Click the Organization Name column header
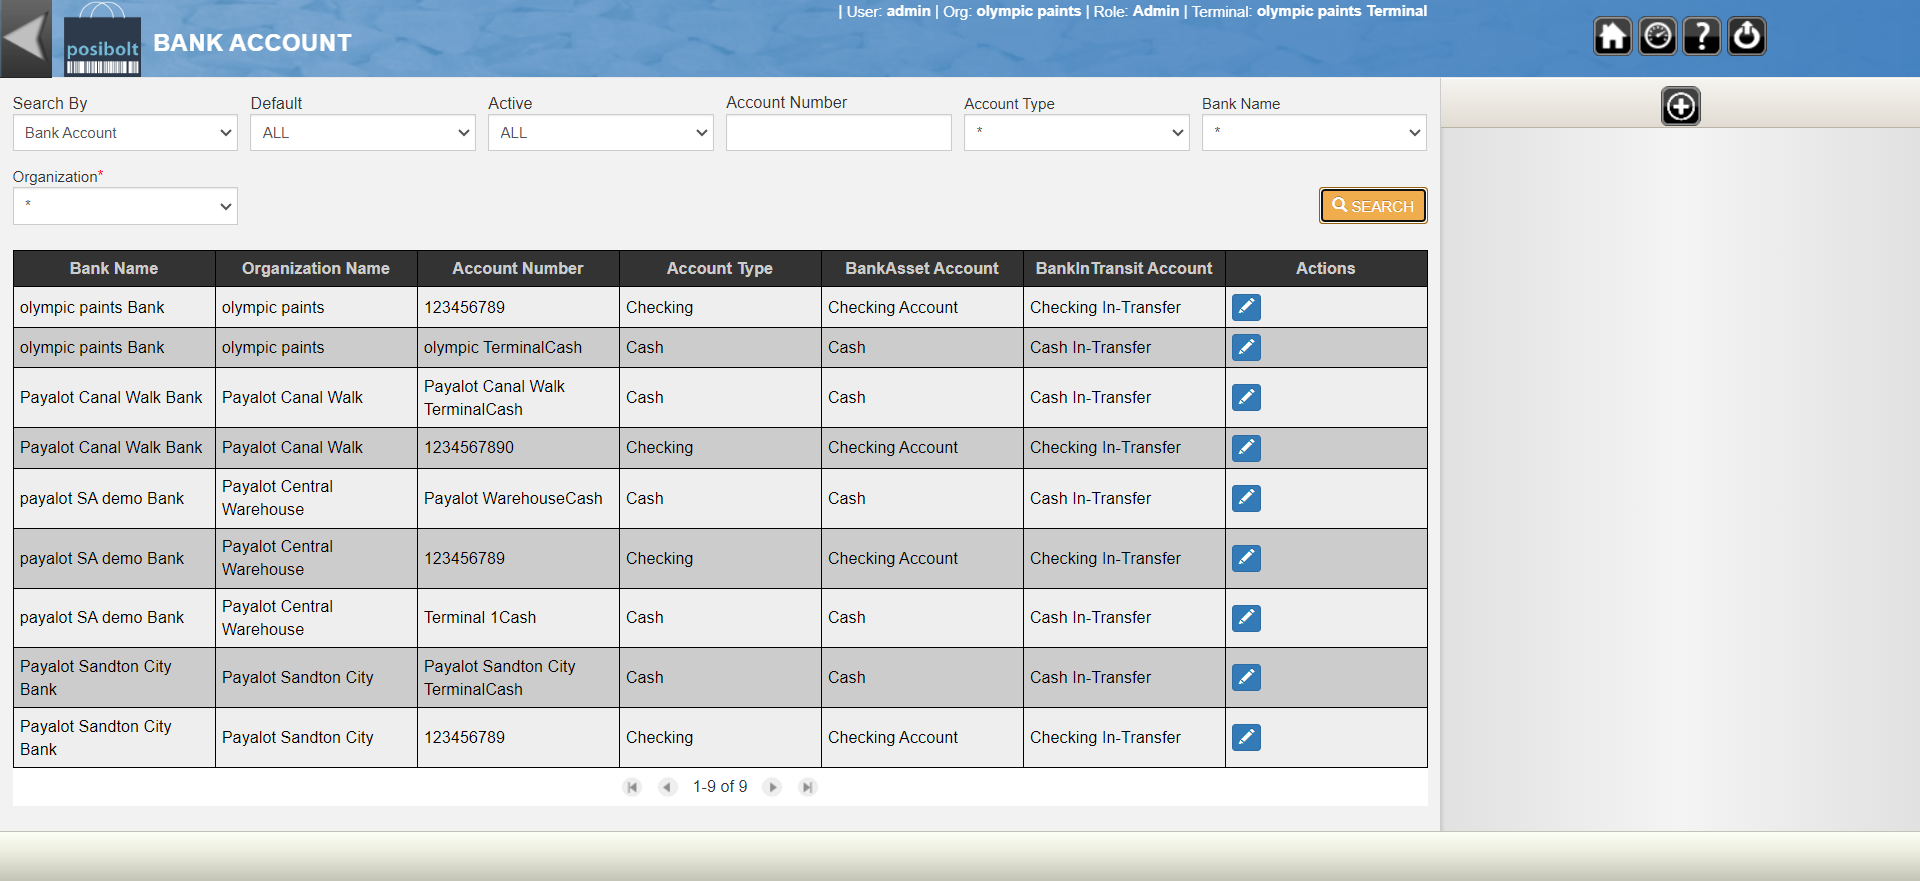The width and height of the screenshot is (1920, 881). click(x=316, y=268)
